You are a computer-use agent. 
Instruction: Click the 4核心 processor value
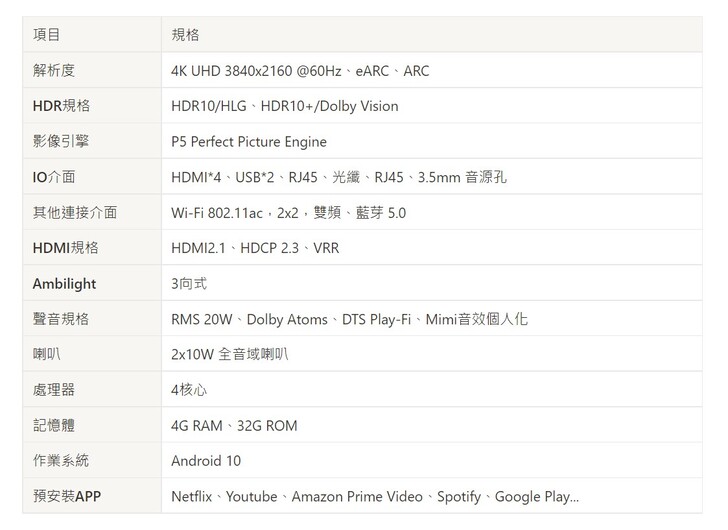pos(189,390)
